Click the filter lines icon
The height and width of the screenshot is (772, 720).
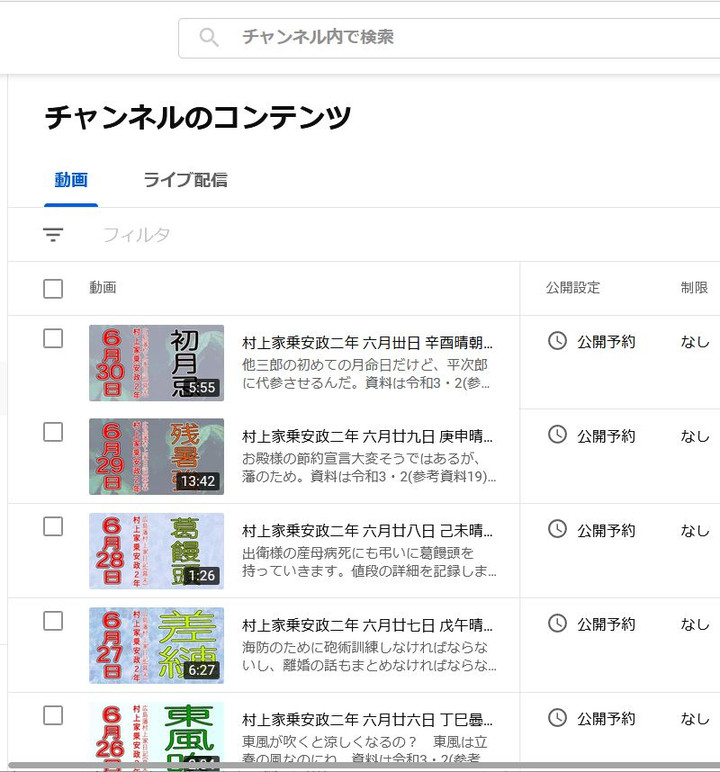(x=53, y=235)
